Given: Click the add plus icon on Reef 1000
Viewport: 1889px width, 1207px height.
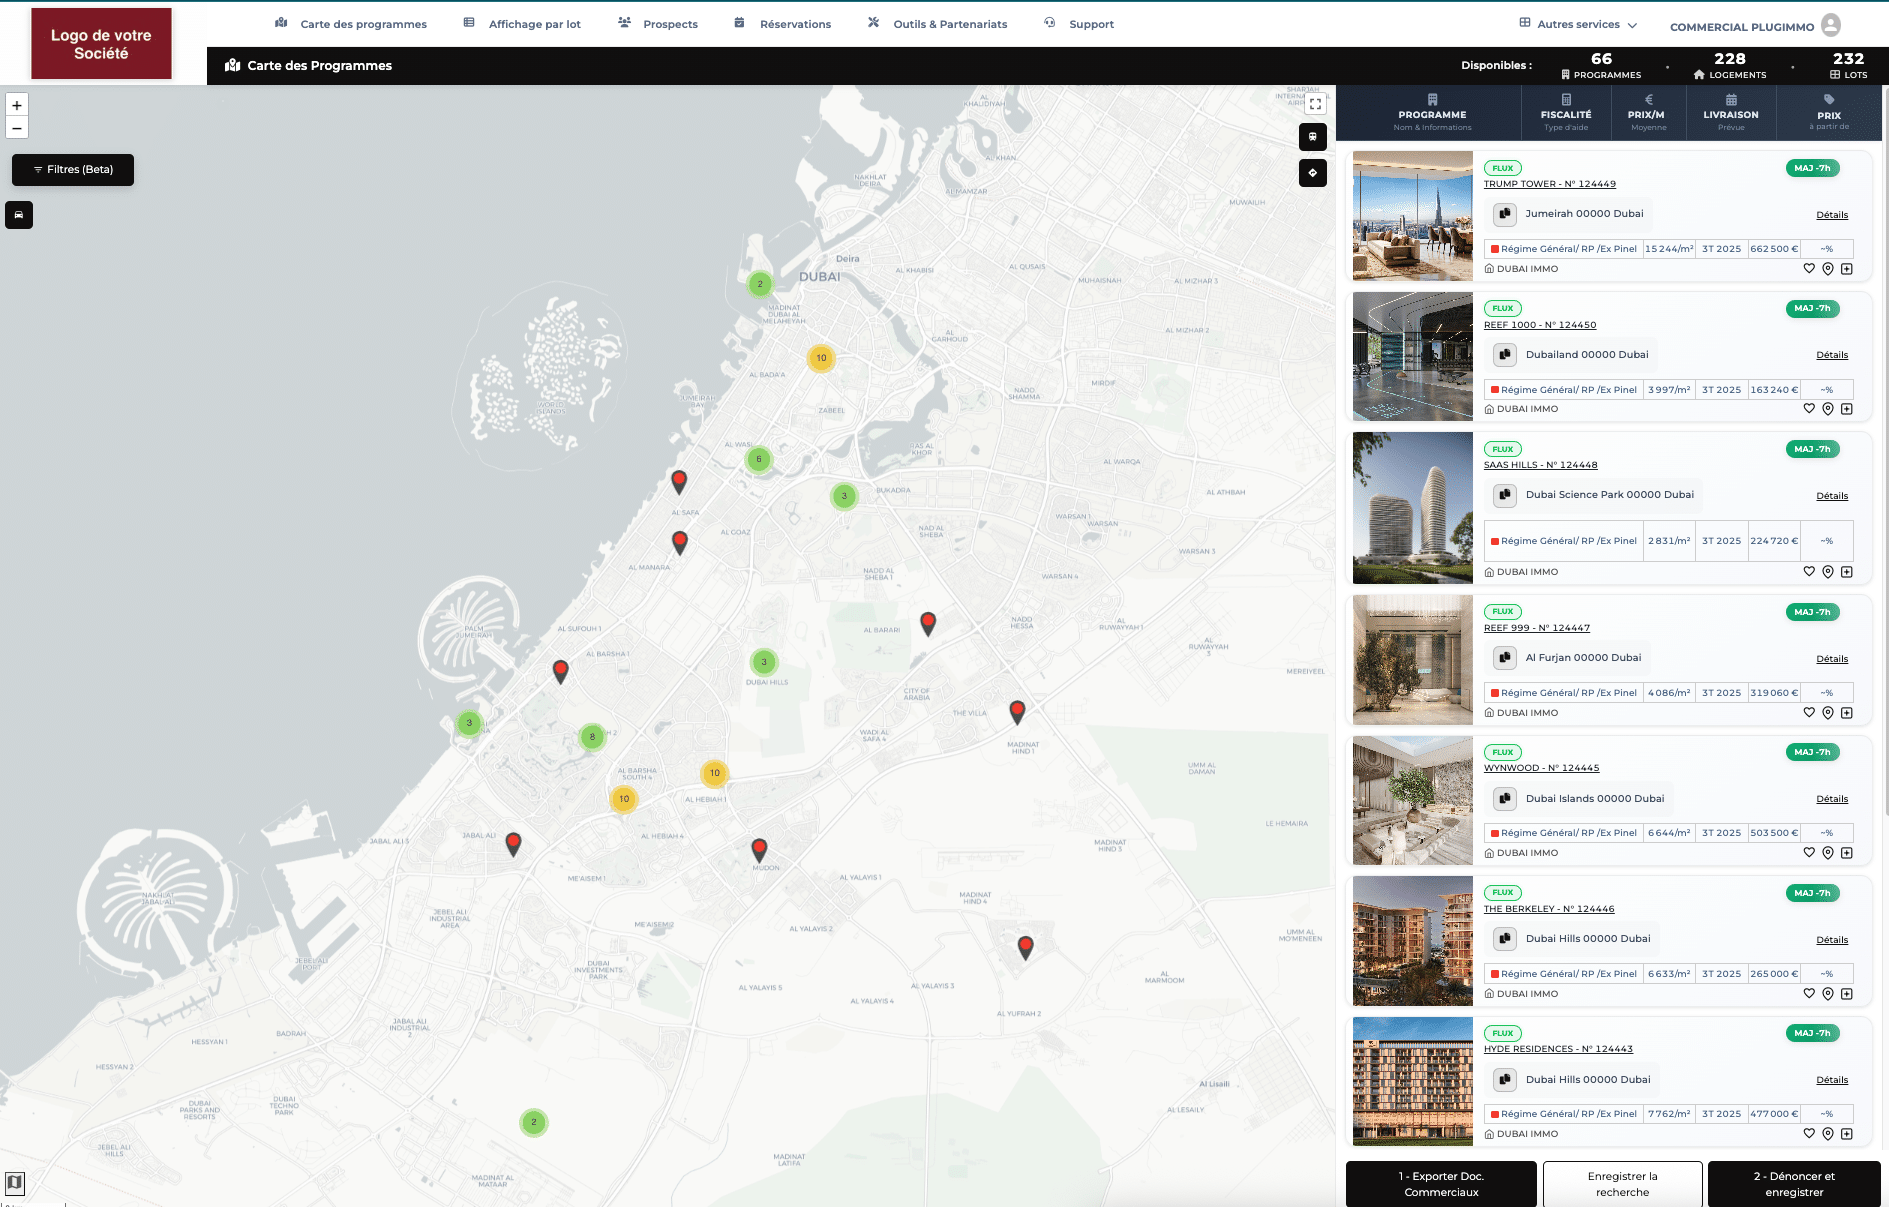Looking at the screenshot, I should click(x=1847, y=409).
